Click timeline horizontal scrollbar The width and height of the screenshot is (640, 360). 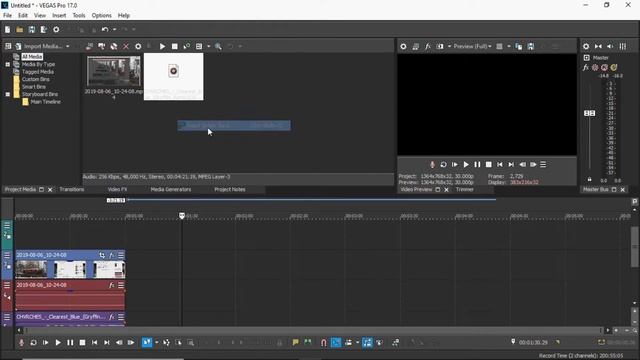(313, 330)
